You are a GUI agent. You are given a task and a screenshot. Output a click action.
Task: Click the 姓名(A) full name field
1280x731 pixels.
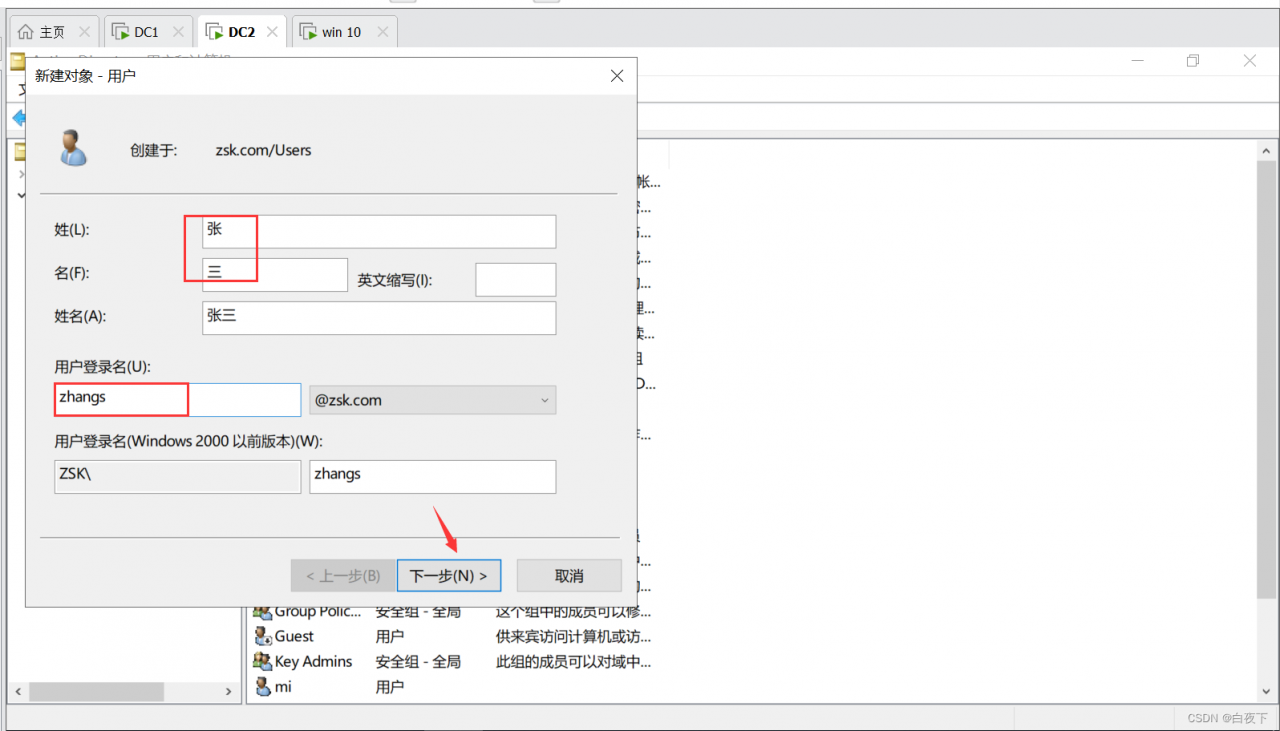point(379,318)
